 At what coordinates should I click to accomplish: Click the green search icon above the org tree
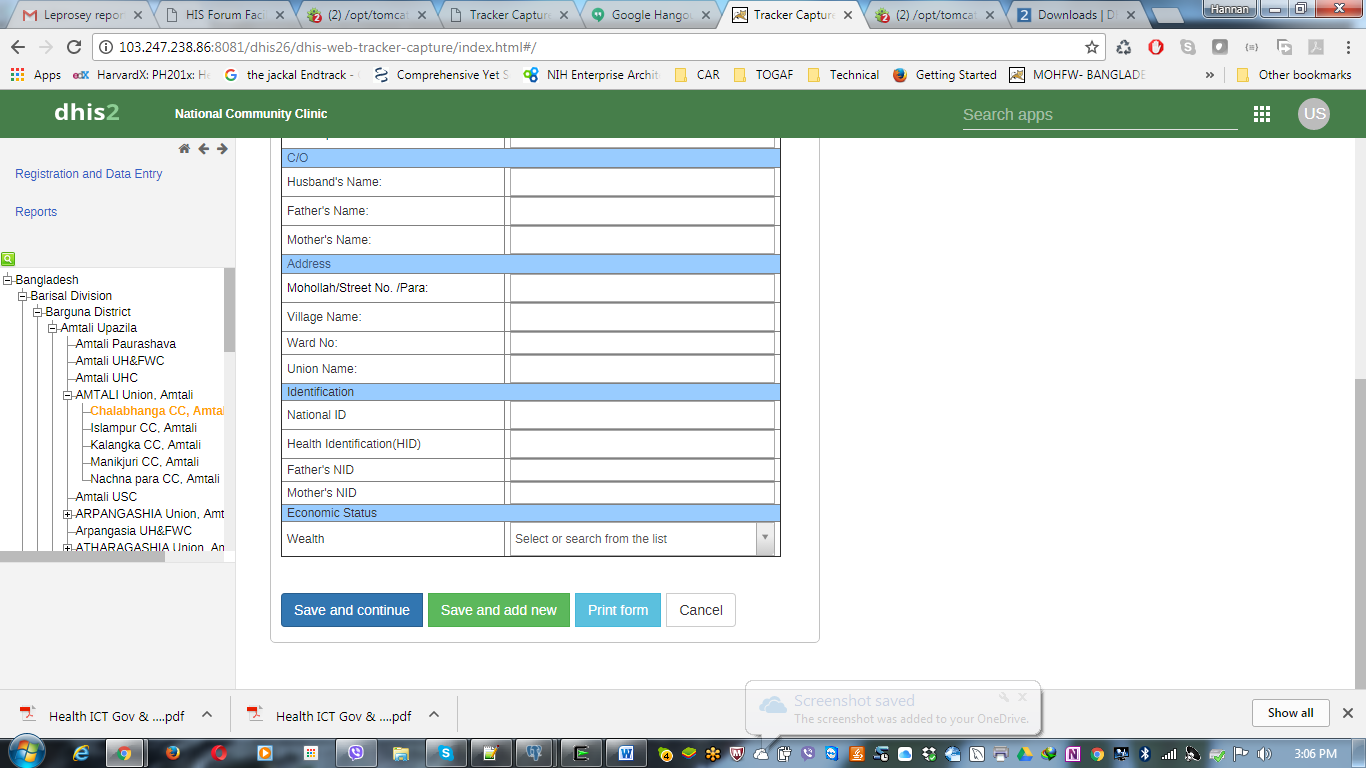pos(8,258)
